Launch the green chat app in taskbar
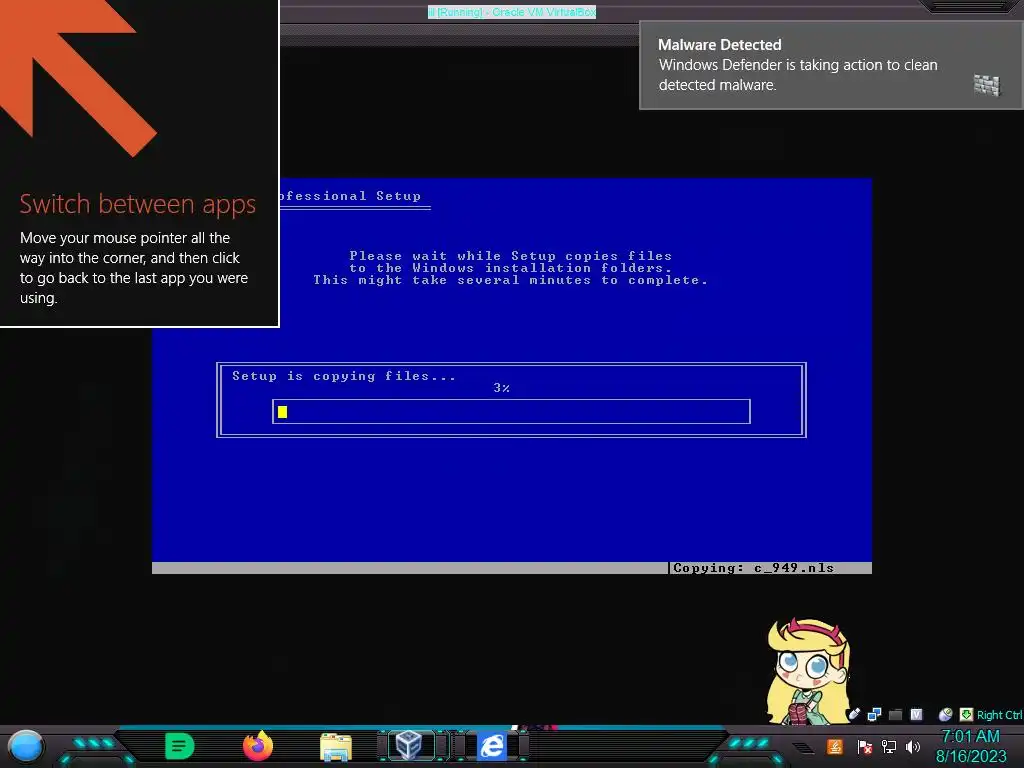The height and width of the screenshot is (768, 1024). pyautogui.click(x=180, y=746)
